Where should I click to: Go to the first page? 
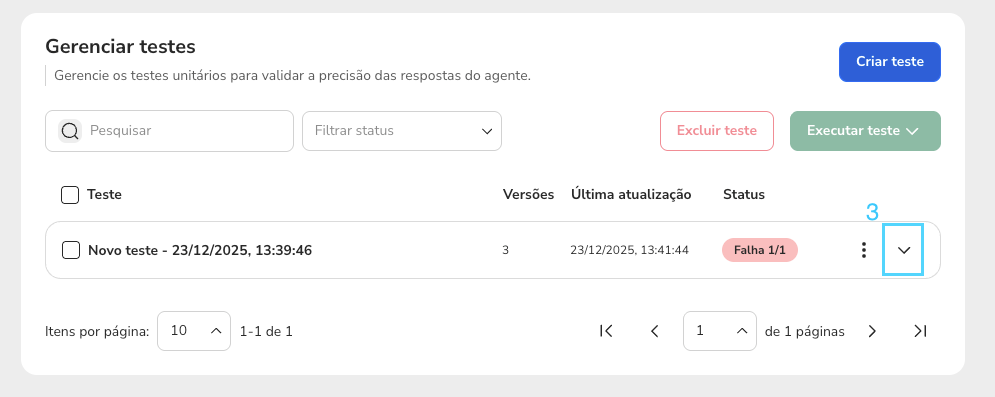[x=606, y=330]
